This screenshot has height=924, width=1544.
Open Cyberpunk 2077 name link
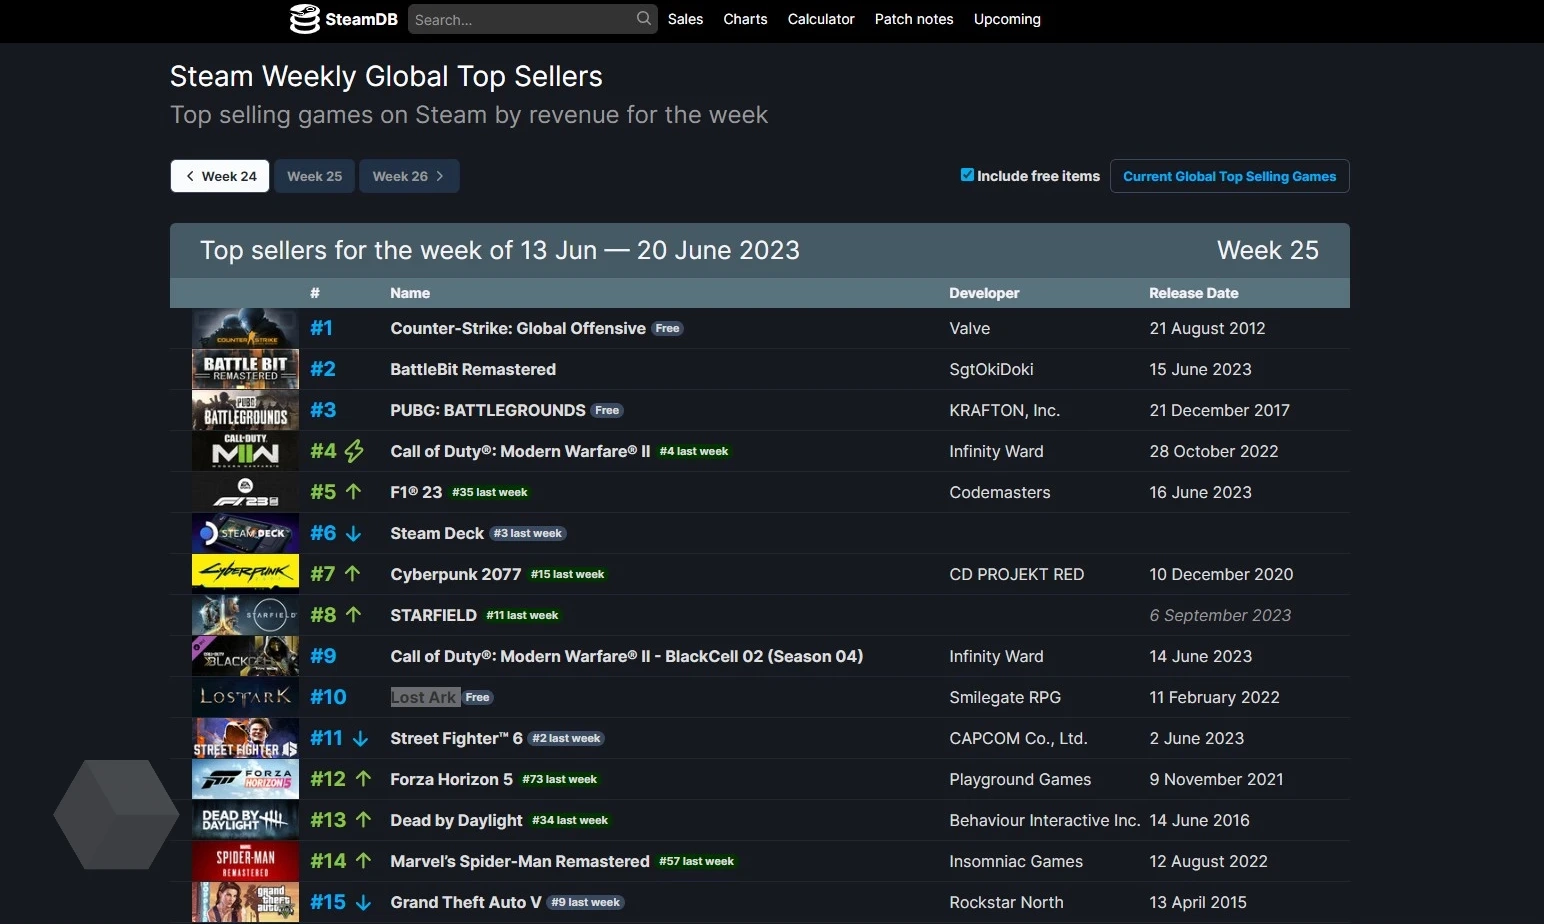click(x=456, y=574)
